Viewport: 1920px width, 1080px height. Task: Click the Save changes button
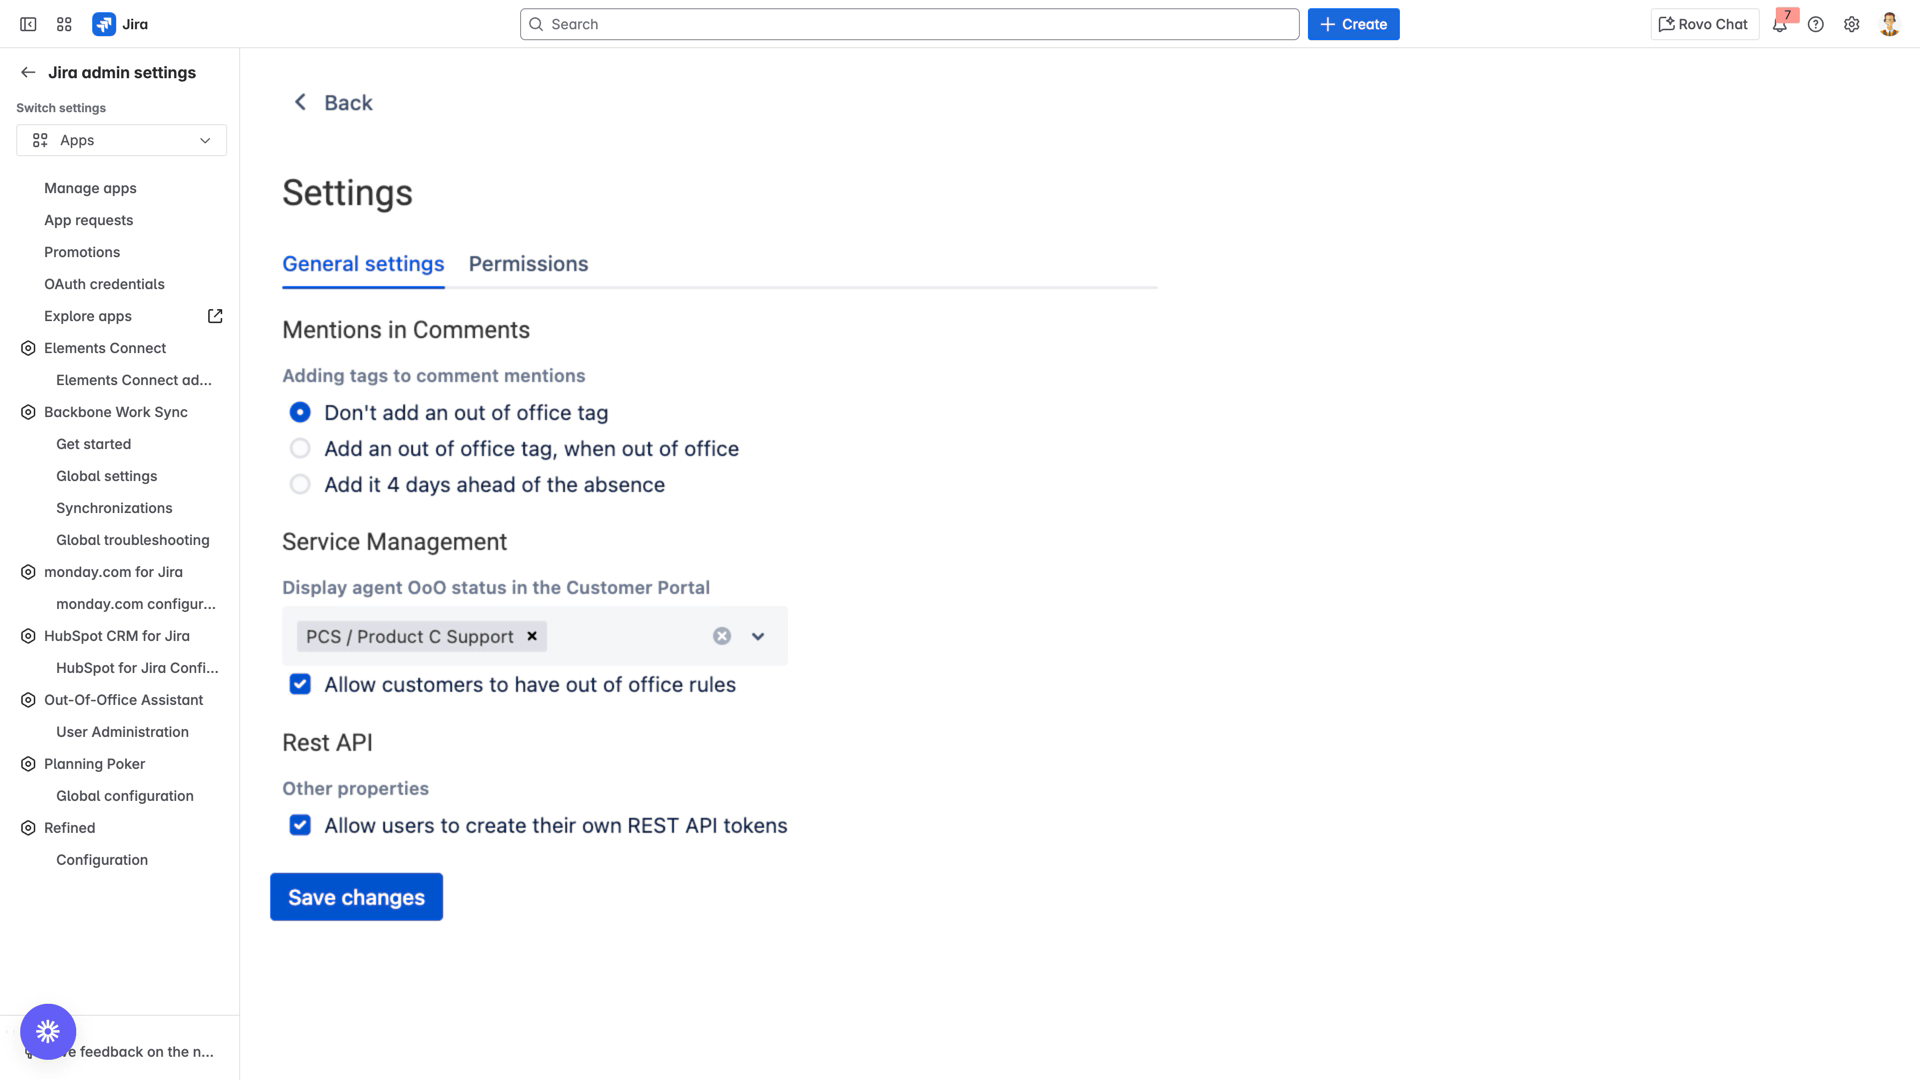(x=356, y=897)
